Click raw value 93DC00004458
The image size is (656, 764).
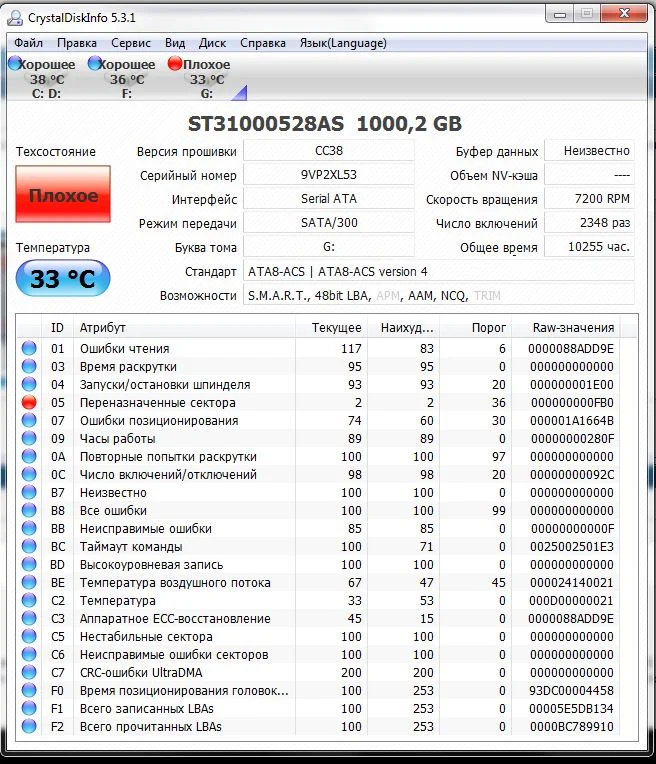[x=571, y=690]
